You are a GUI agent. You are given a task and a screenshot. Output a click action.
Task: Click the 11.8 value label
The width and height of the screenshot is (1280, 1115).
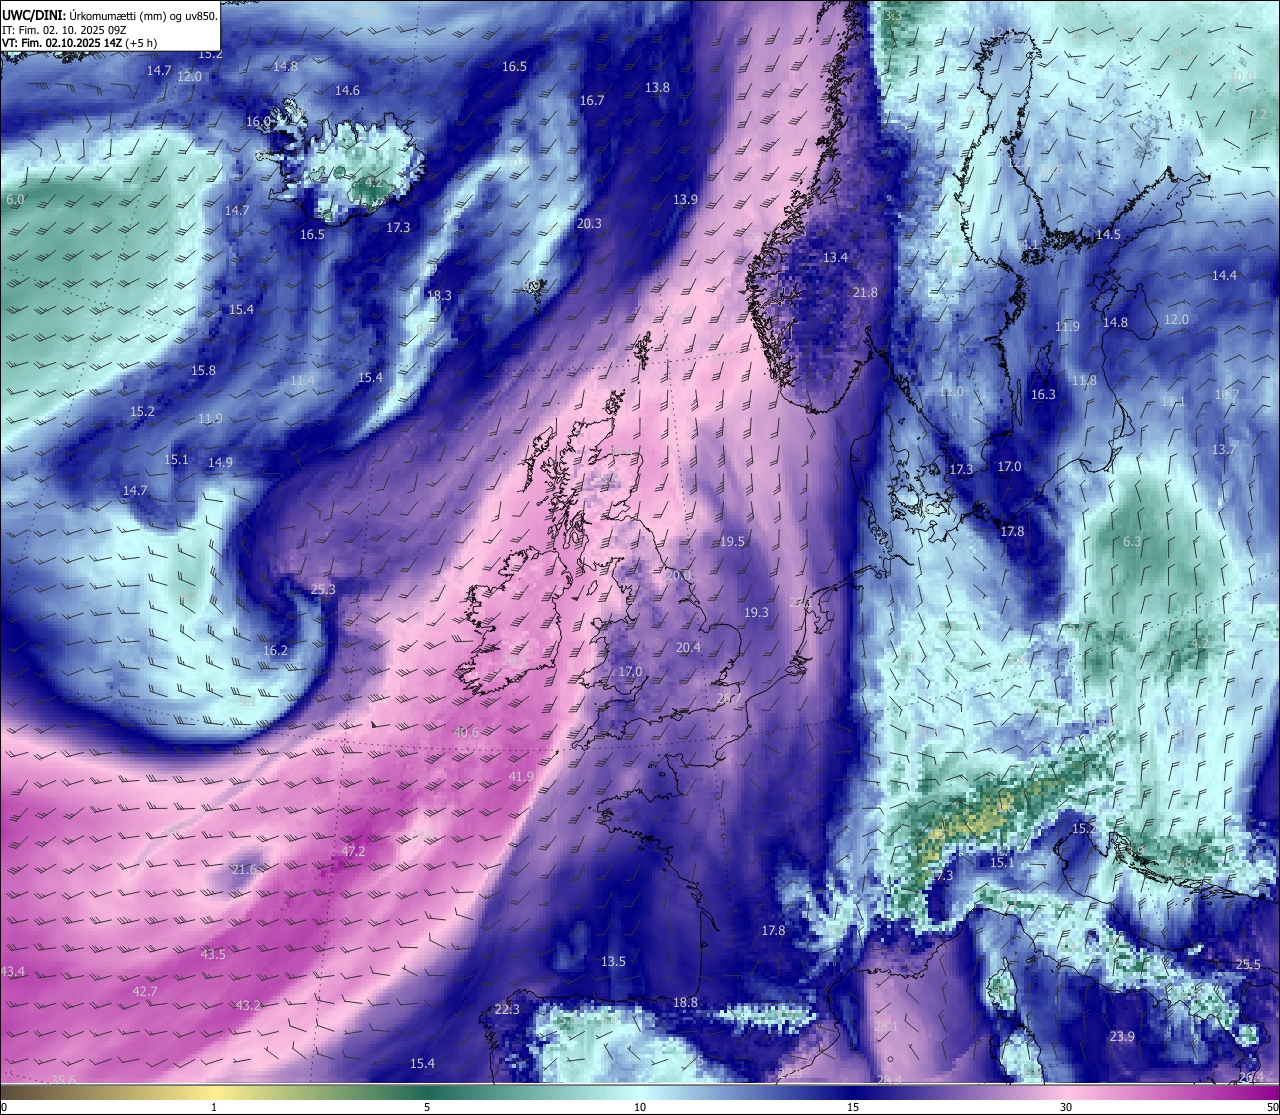1084,381
